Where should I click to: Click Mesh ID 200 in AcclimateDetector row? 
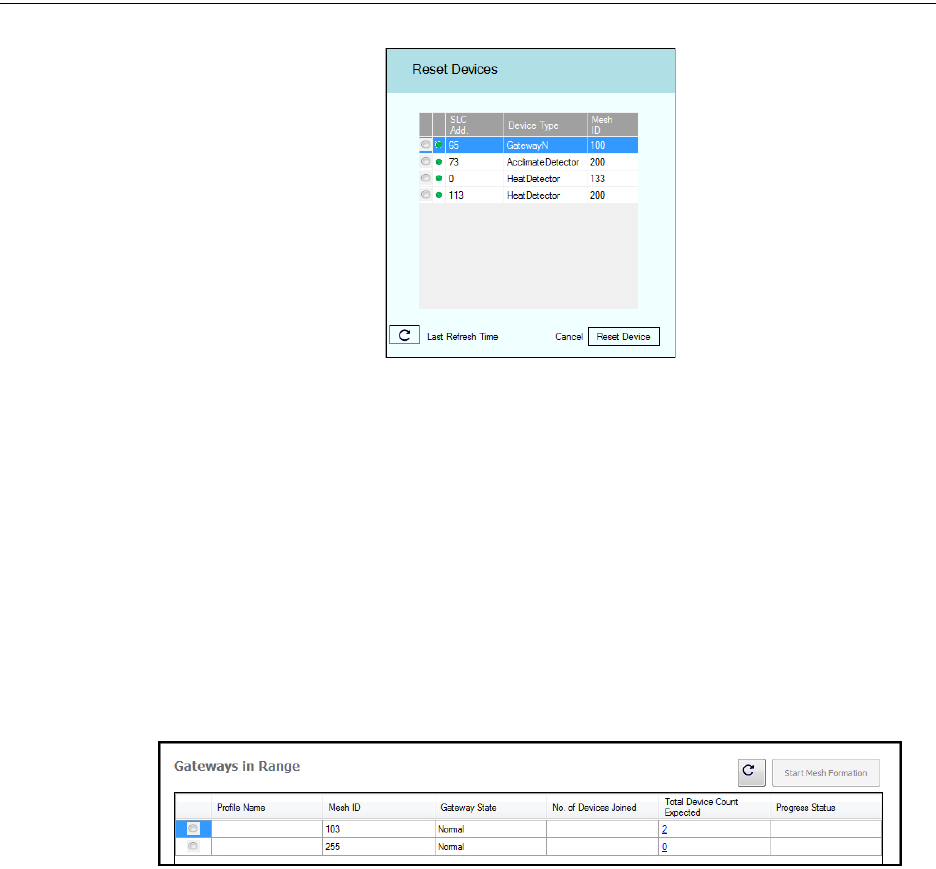coord(612,162)
